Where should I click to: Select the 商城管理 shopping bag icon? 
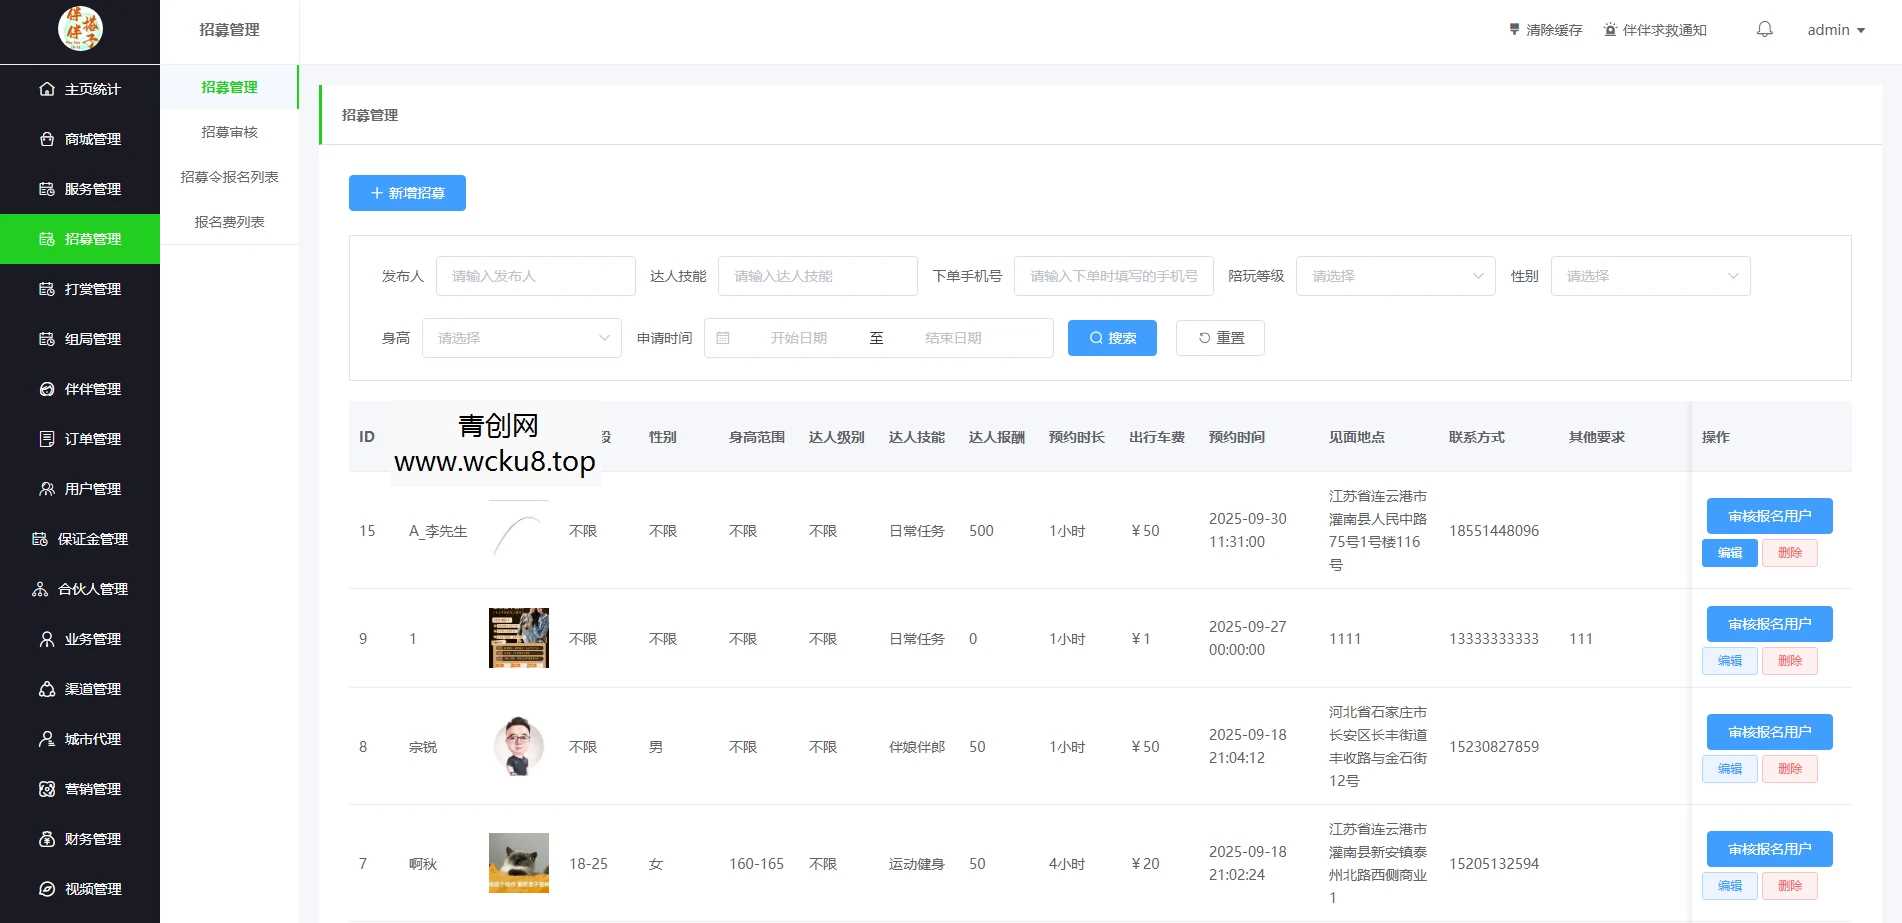click(46, 139)
